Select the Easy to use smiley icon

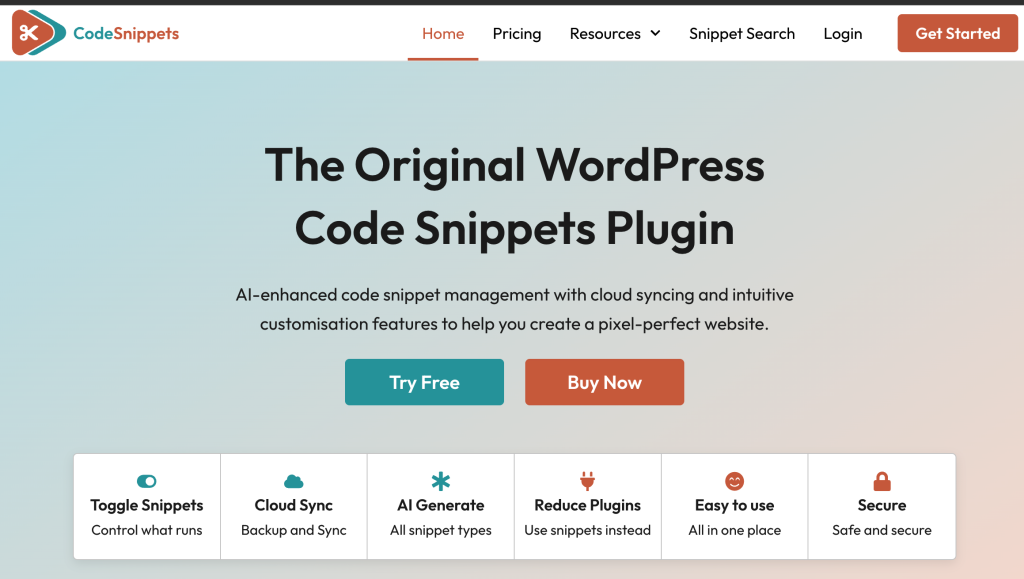coord(734,481)
